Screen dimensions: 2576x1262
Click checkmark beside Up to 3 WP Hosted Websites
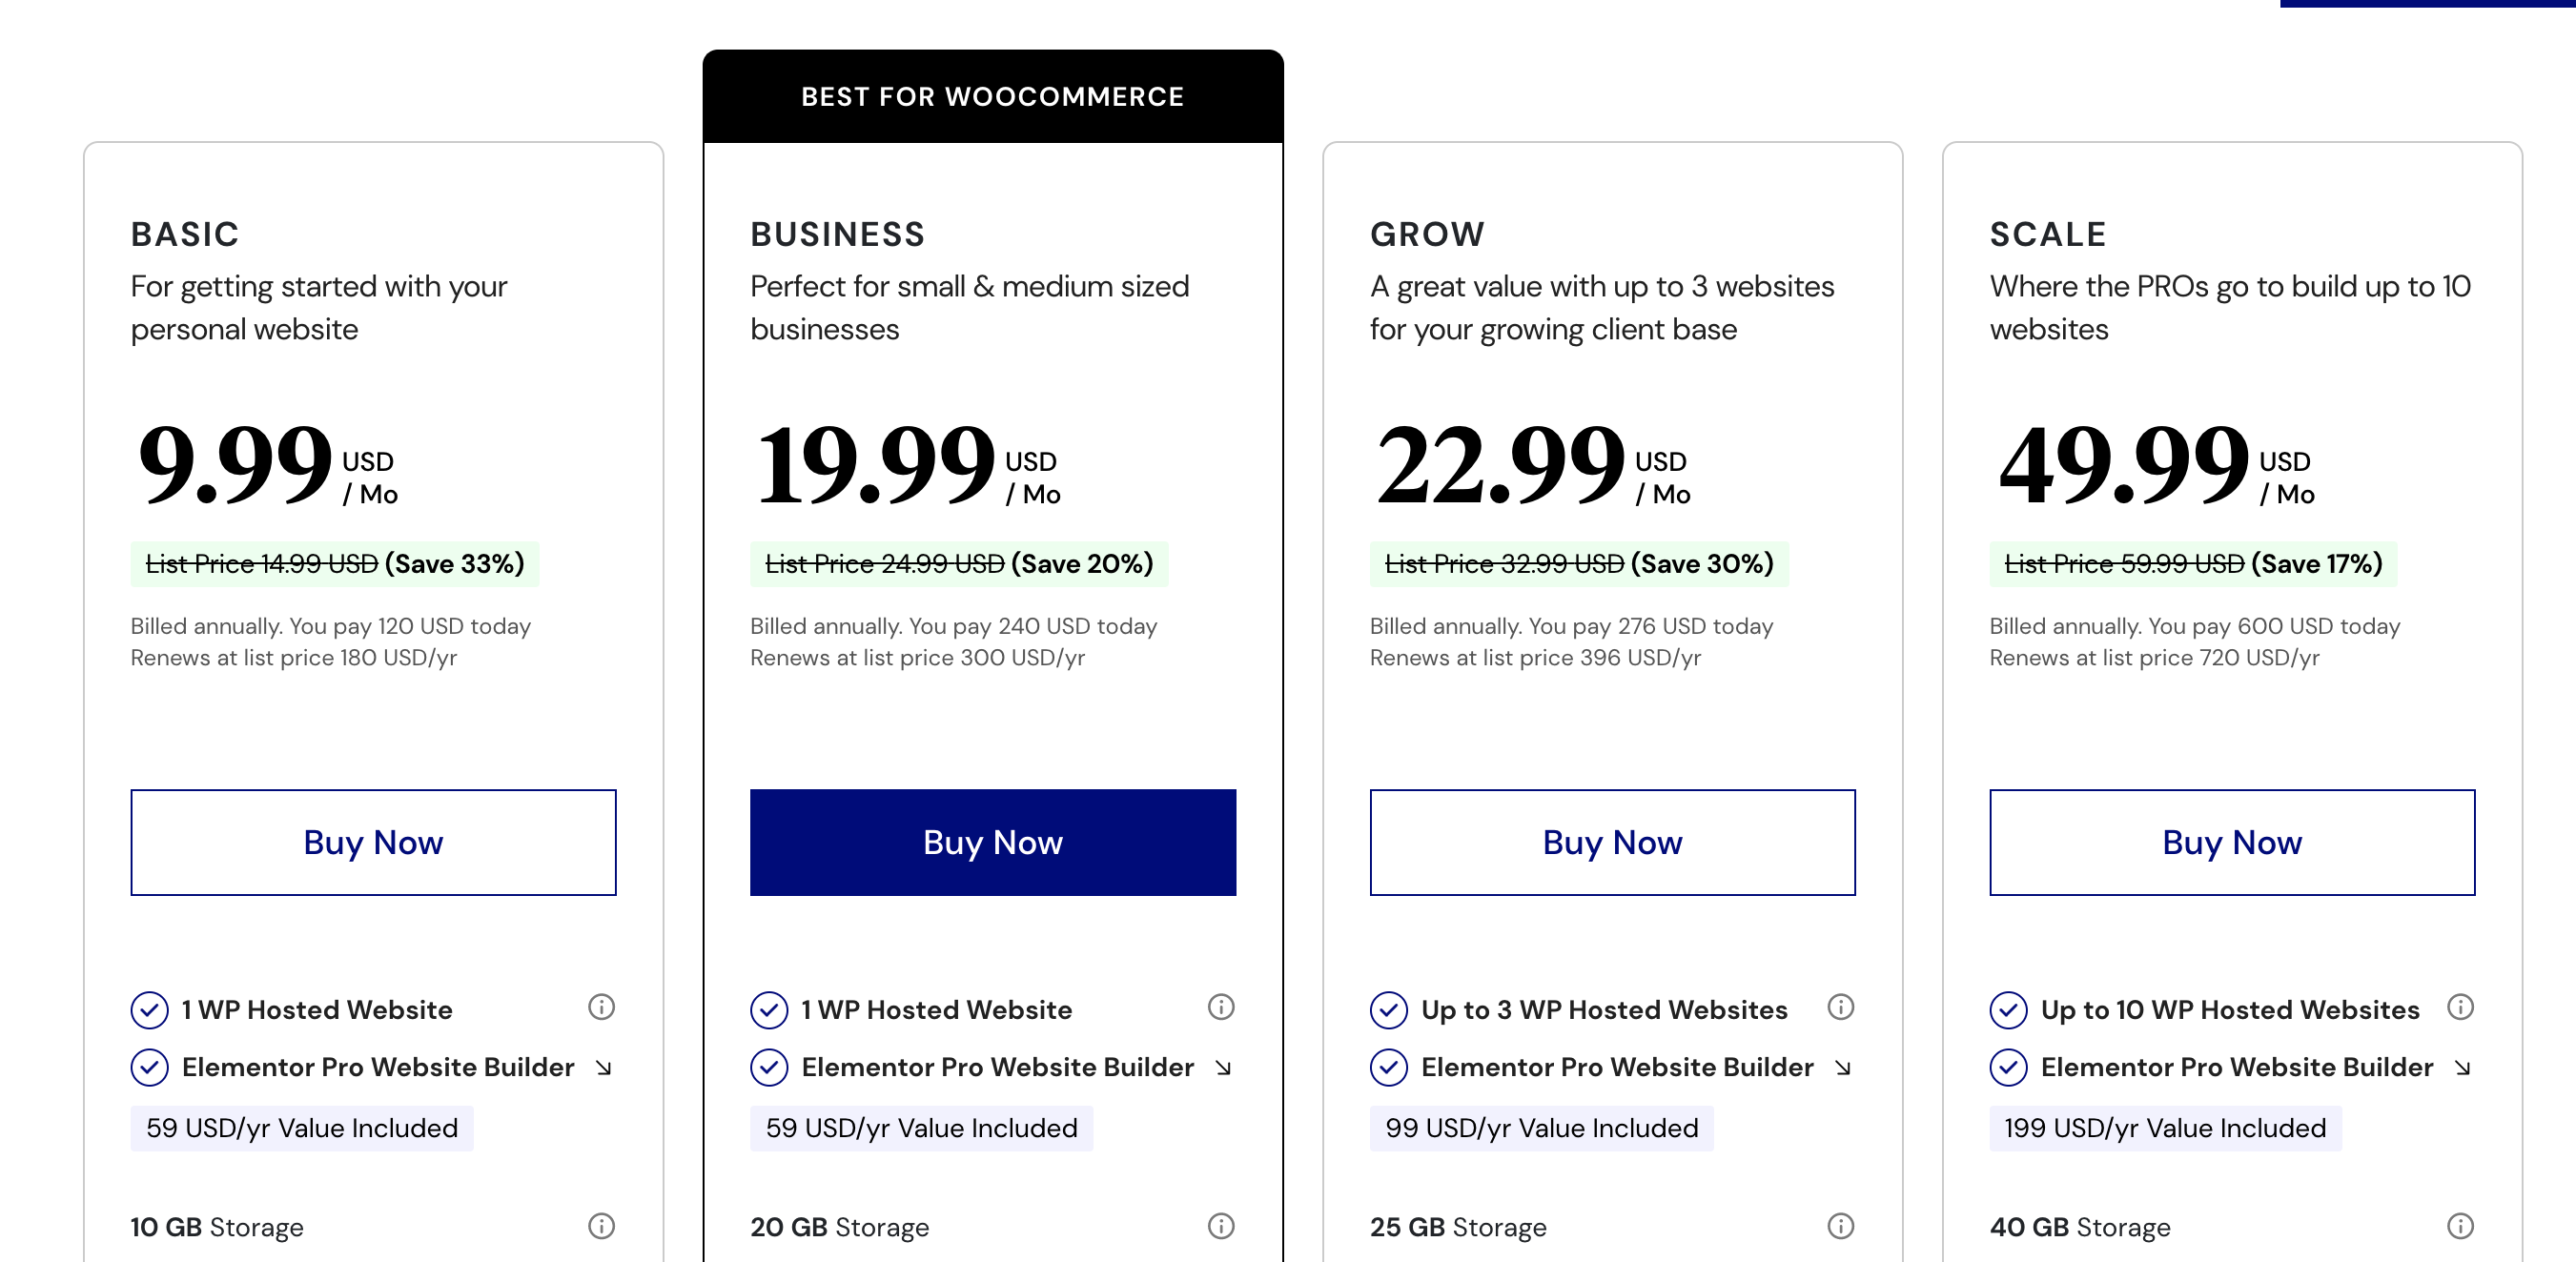1389,1010
